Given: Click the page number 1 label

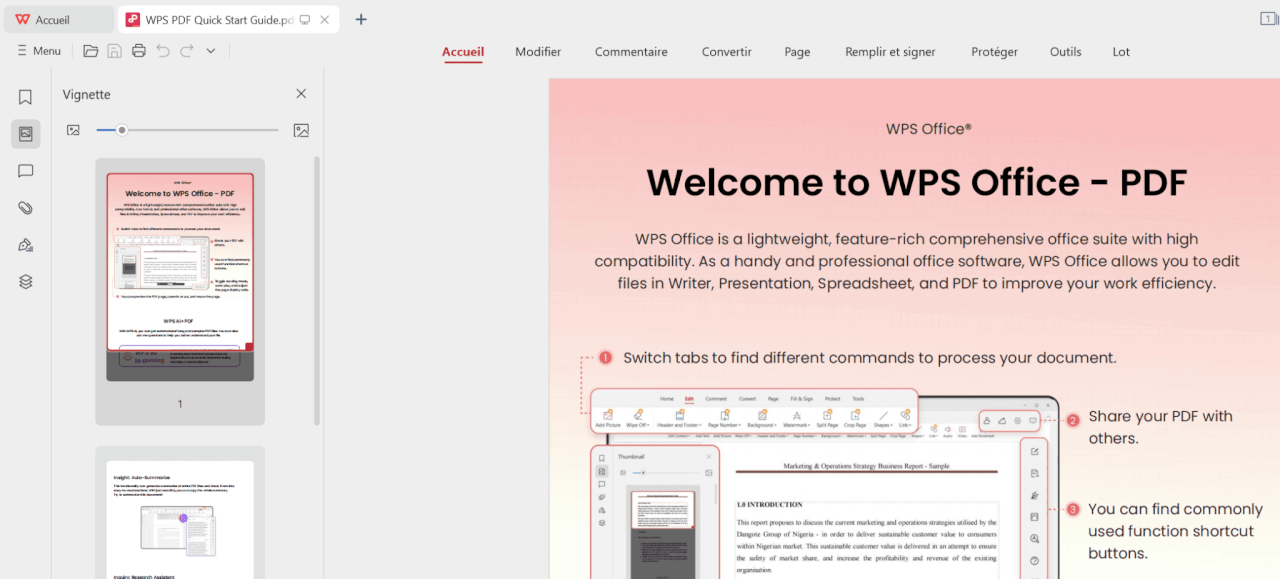Looking at the screenshot, I should [180, 404].
